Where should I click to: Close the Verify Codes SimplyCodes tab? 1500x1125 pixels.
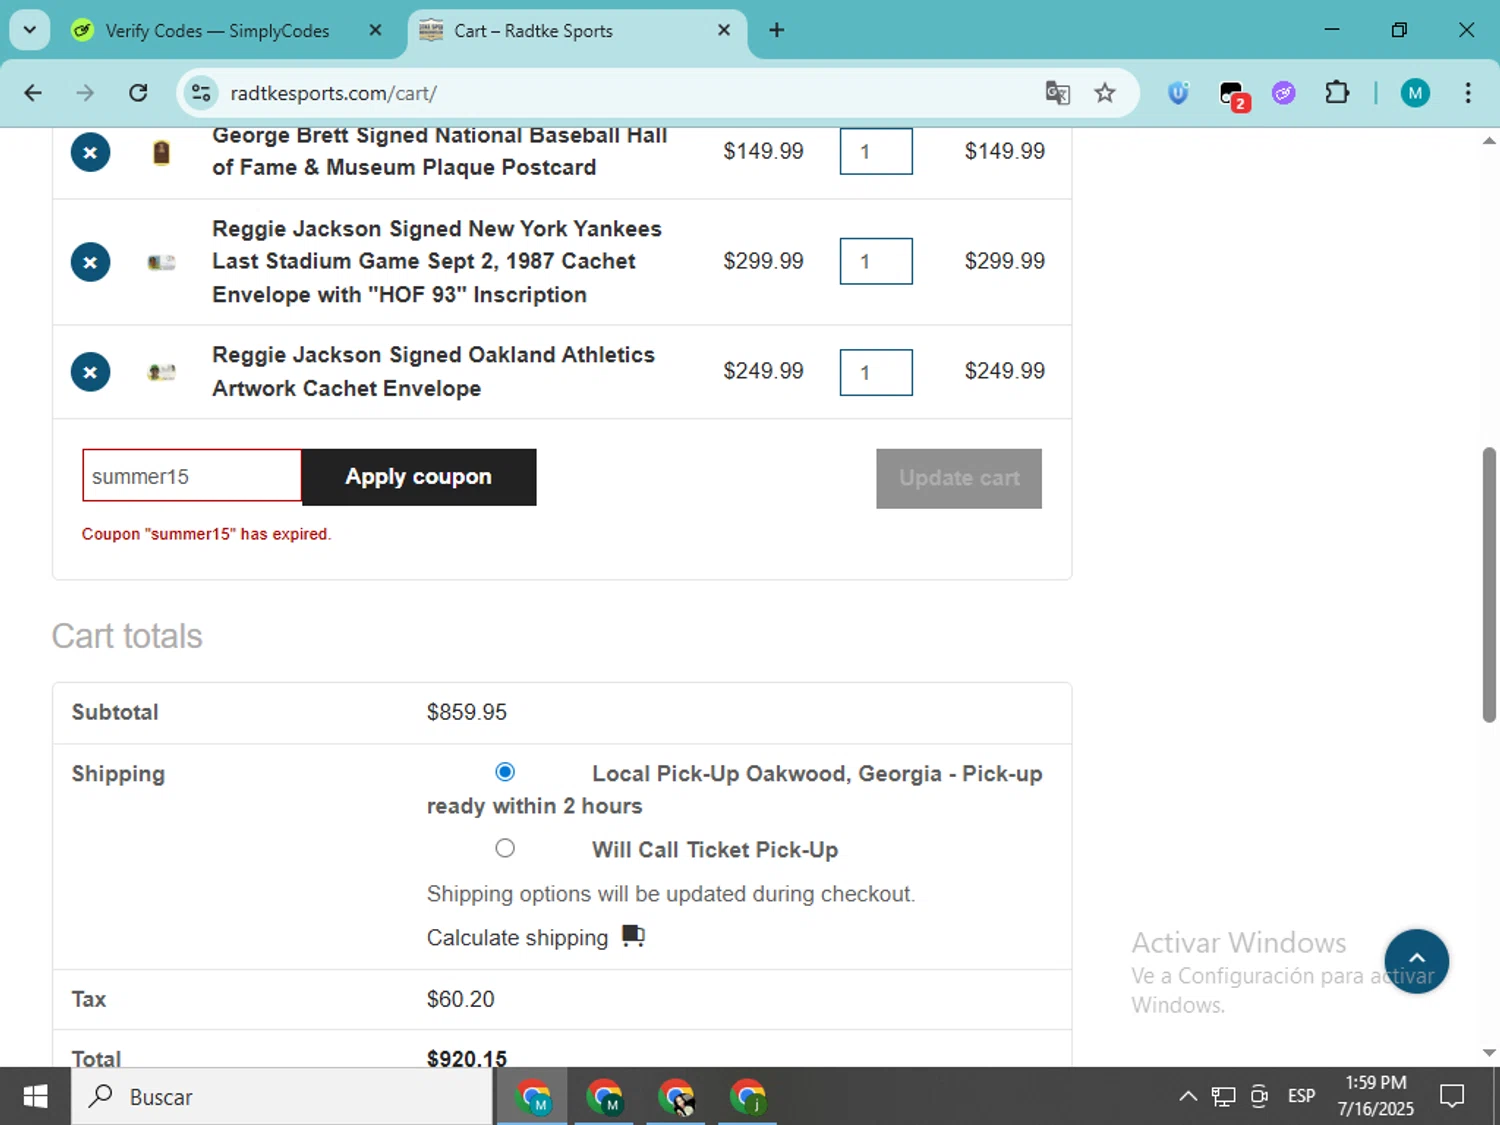pyautogui.click(x=375, y=30)
